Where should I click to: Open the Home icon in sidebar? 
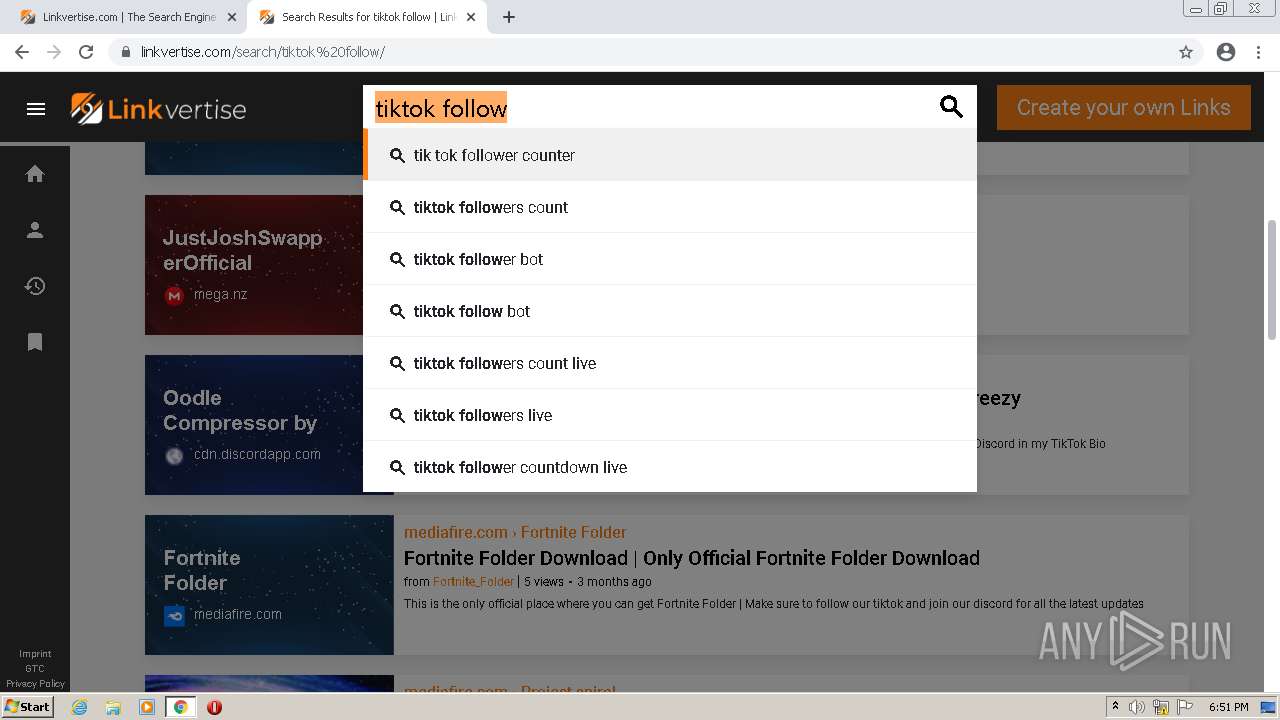click(x=35, y=174)
